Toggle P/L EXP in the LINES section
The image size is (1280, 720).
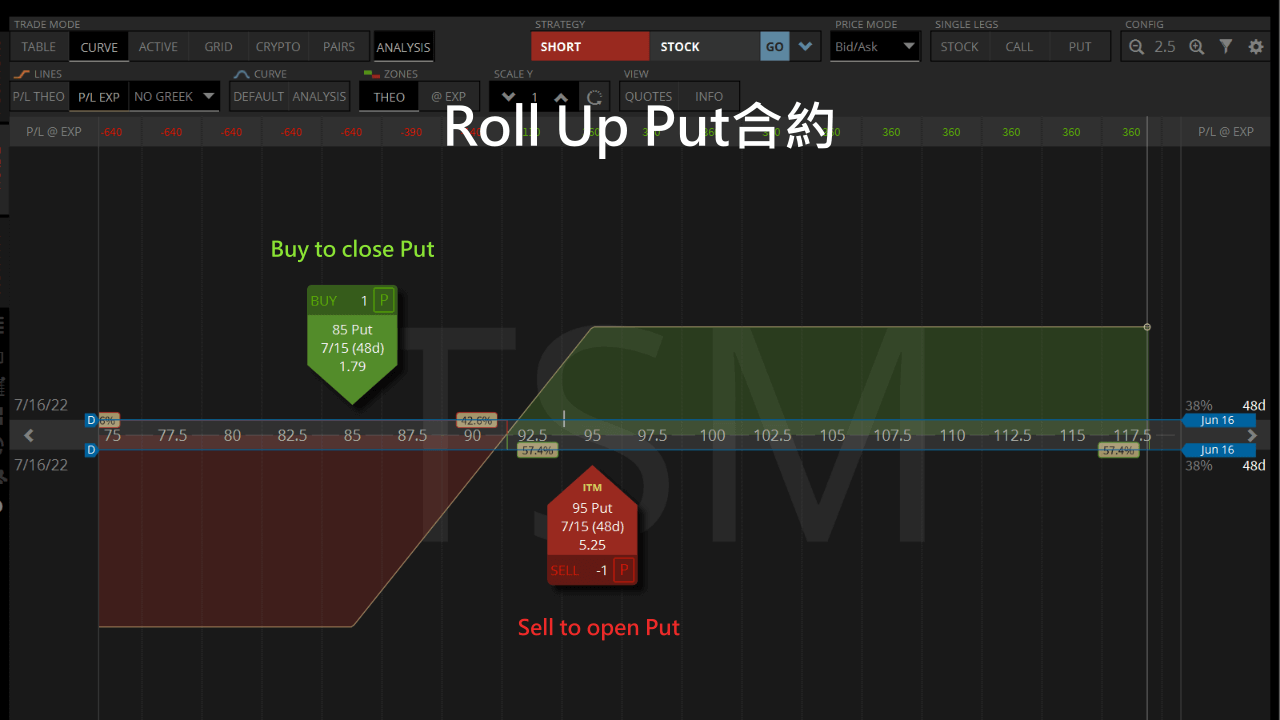pos(98,96)
